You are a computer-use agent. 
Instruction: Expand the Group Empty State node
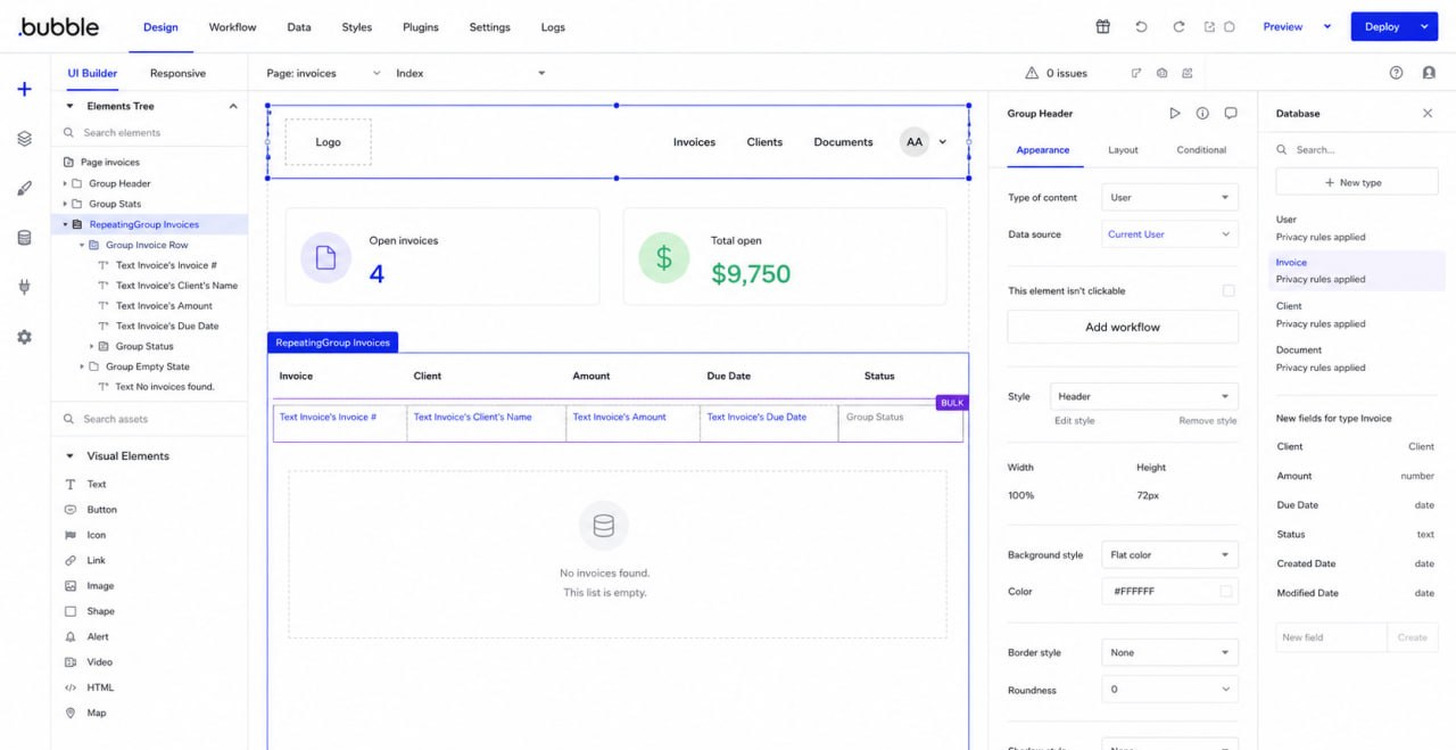pos(82,367)
